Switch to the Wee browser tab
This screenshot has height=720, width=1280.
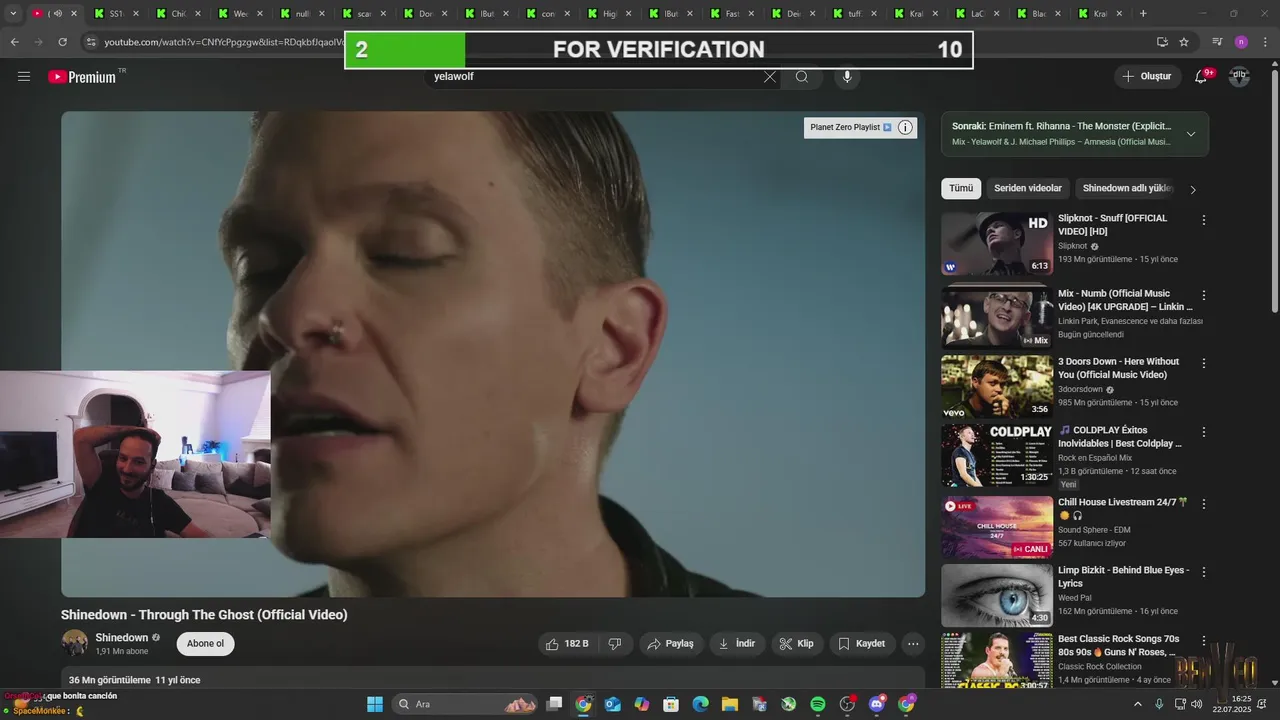239,14
